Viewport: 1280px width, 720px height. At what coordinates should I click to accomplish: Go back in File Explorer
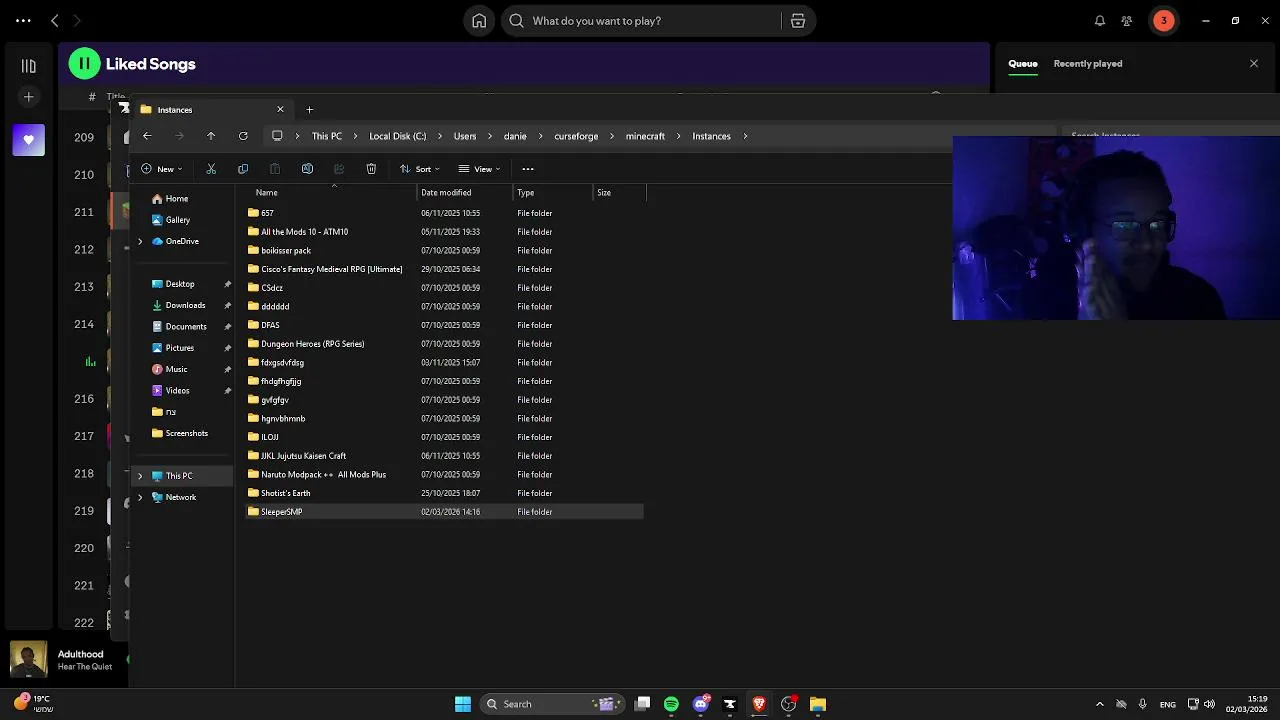click(x=147, y=136)
